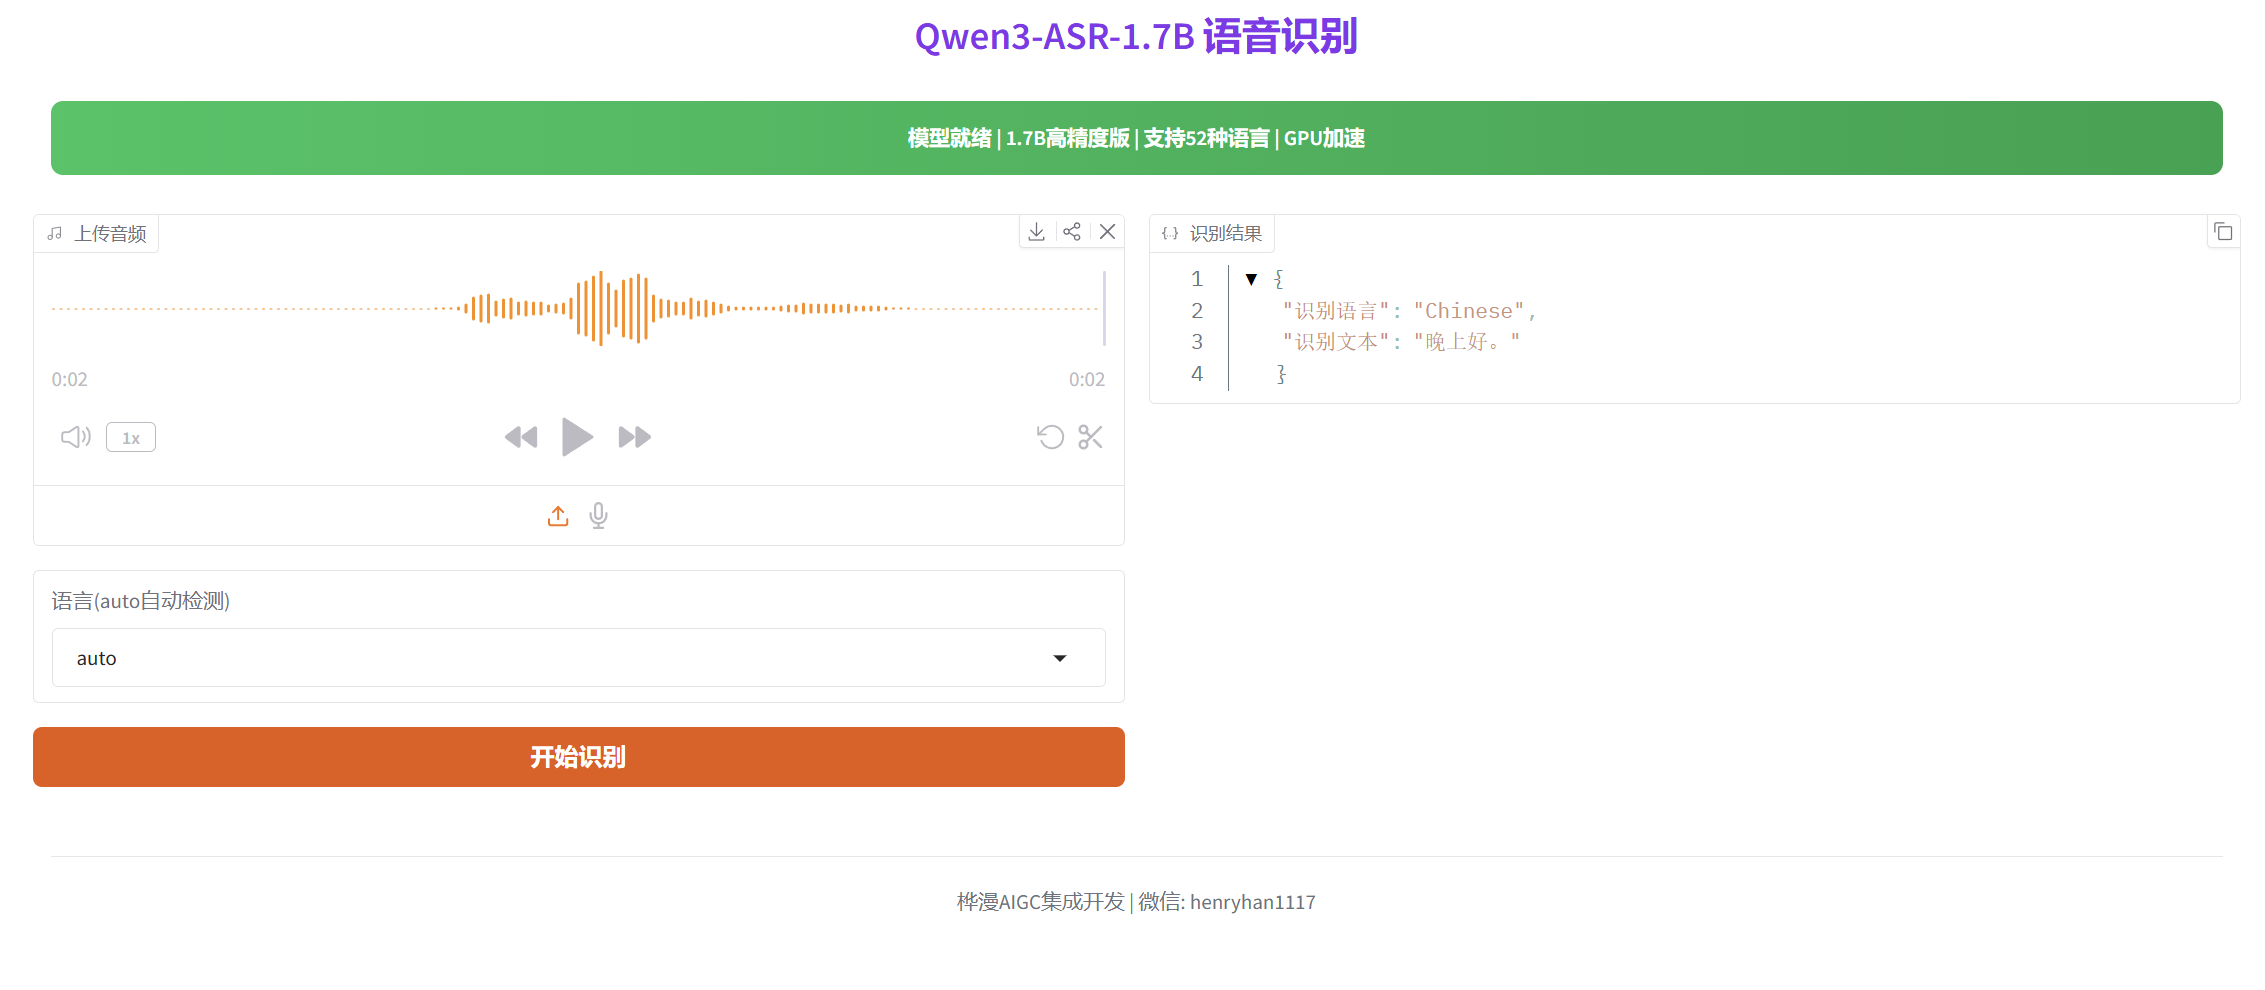This screenshot has width=2265, height=990.
Task: Trim the audio with scissors tool
Action: tap(1090, 437)
